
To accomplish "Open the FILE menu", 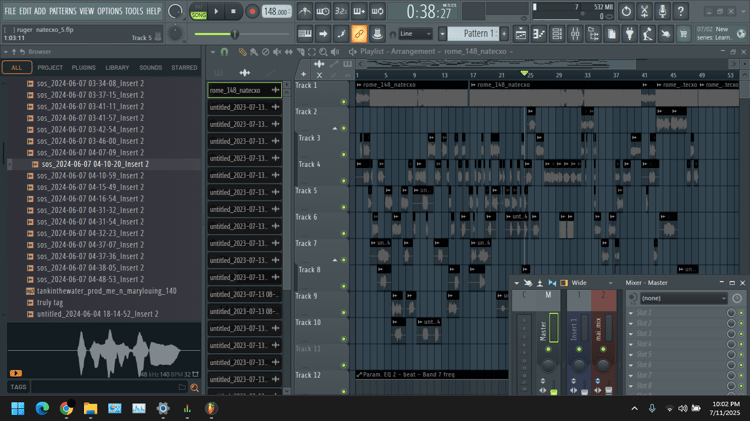I will click(10, 11).
